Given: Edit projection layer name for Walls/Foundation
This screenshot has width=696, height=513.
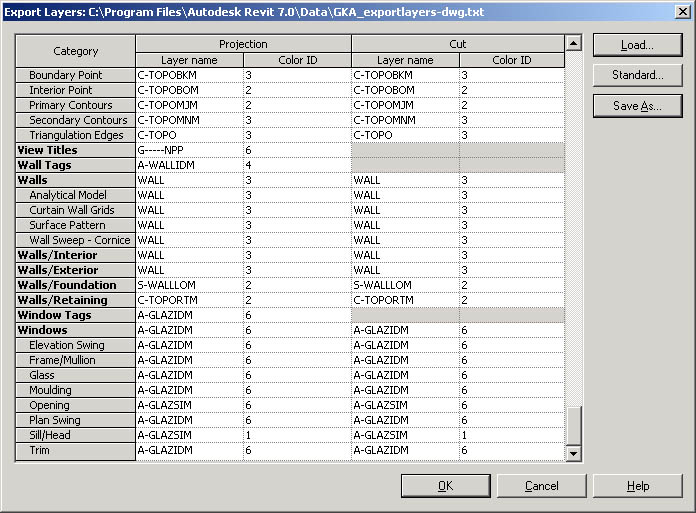Looking at the screenshot, I should click(x=189, y=285).
